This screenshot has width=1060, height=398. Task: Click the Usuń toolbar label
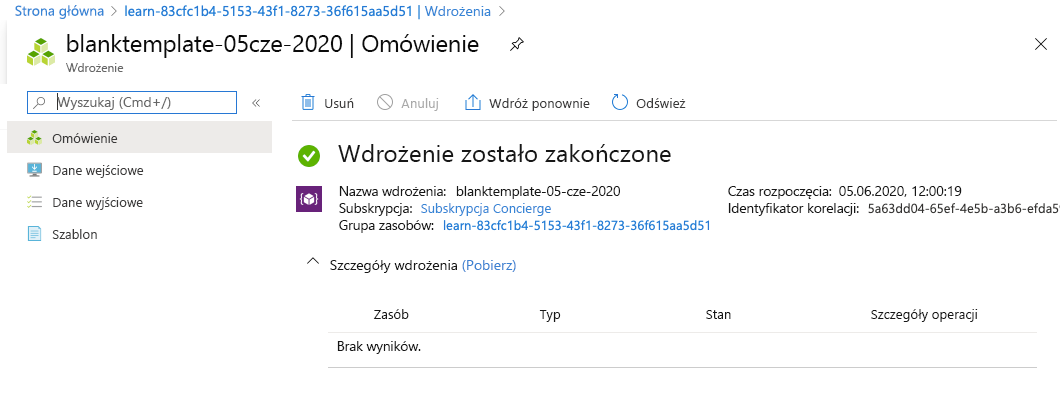(339, 103)
